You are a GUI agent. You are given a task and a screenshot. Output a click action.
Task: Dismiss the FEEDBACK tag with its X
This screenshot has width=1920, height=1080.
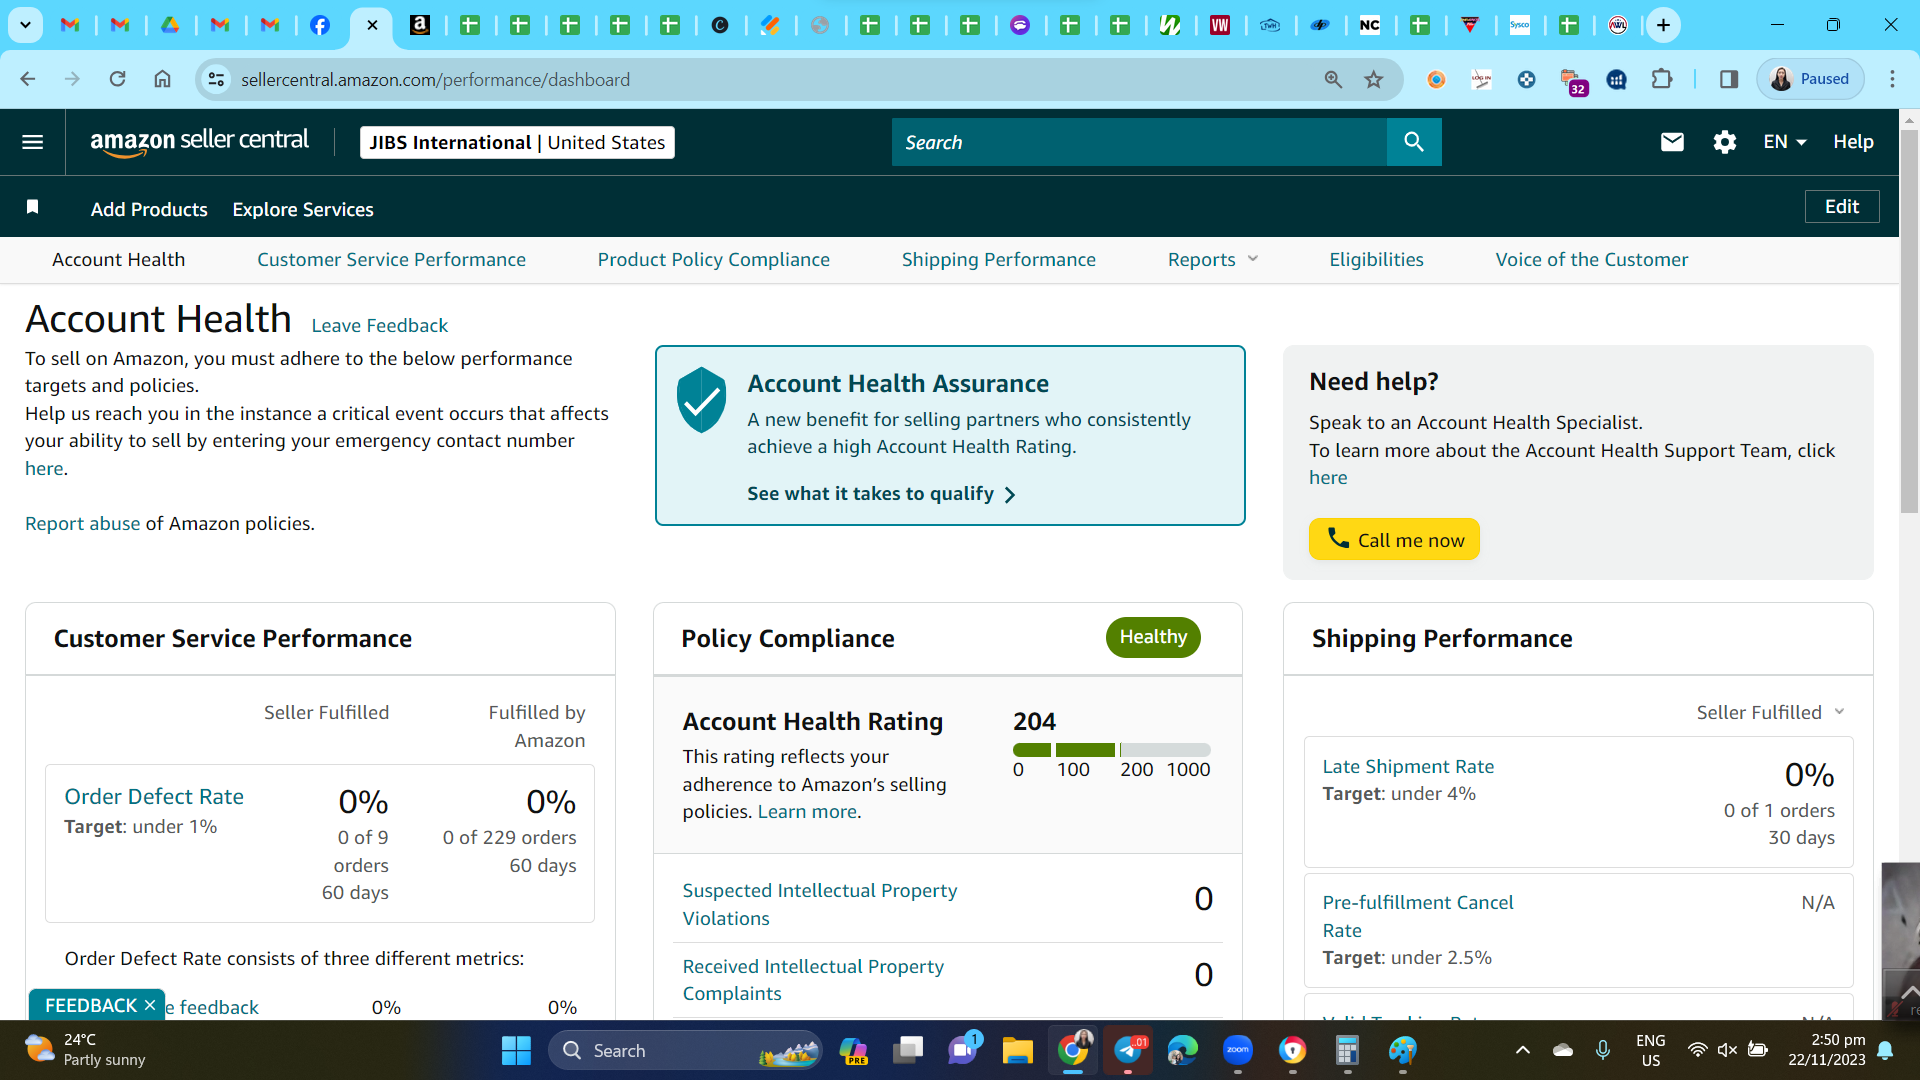(x=150, y=1005)
